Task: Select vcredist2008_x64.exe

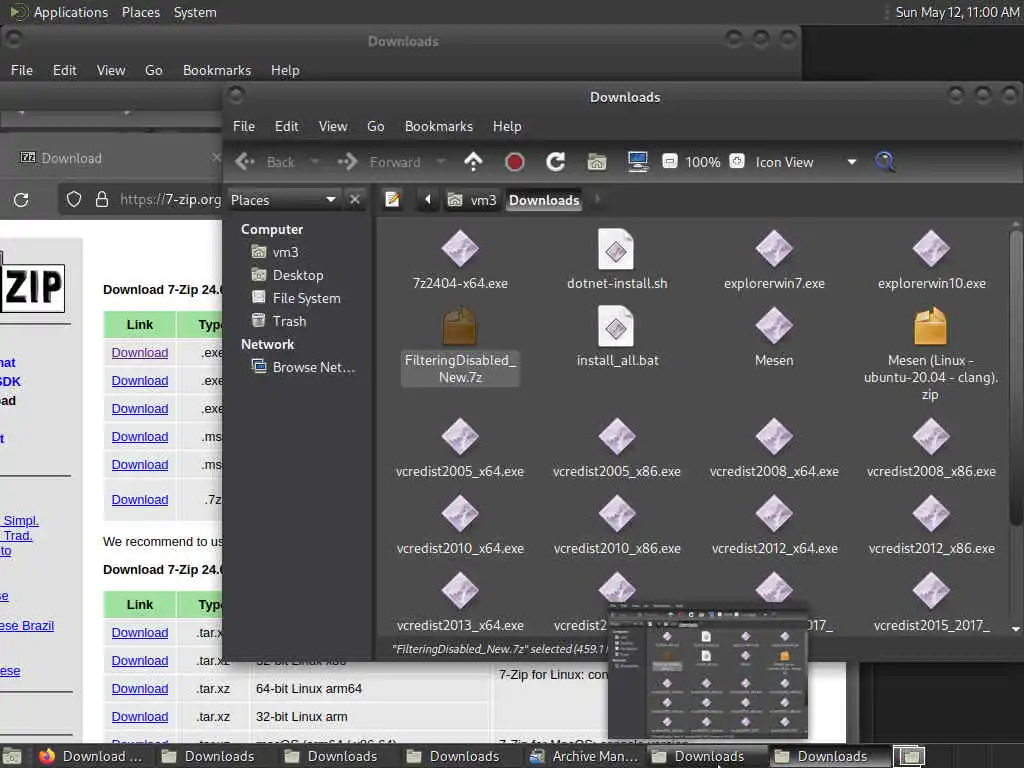Action: coord(775,448)
